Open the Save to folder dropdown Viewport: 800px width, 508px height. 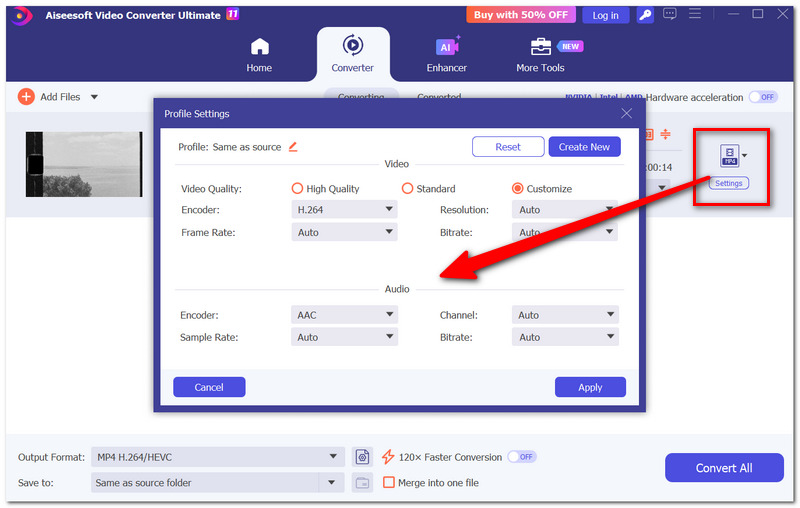point(331,482)
